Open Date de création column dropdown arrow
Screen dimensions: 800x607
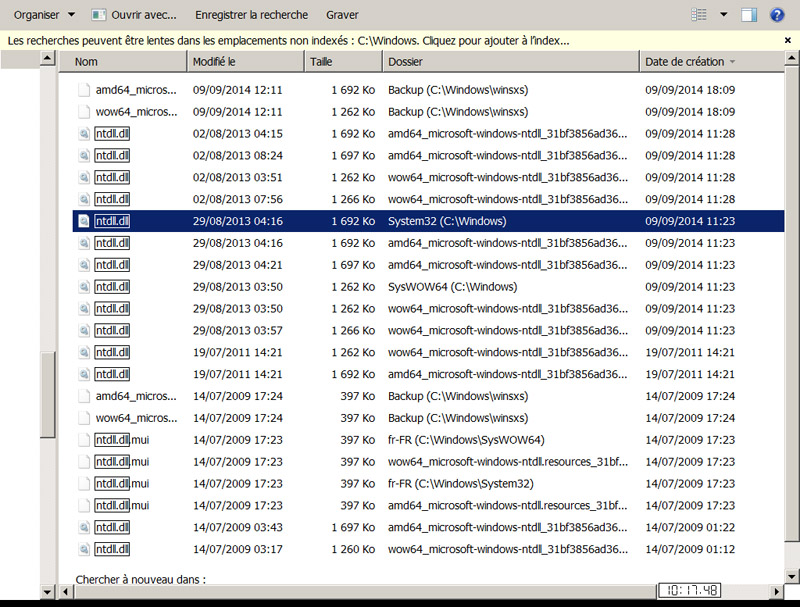[x=733, y=62]
